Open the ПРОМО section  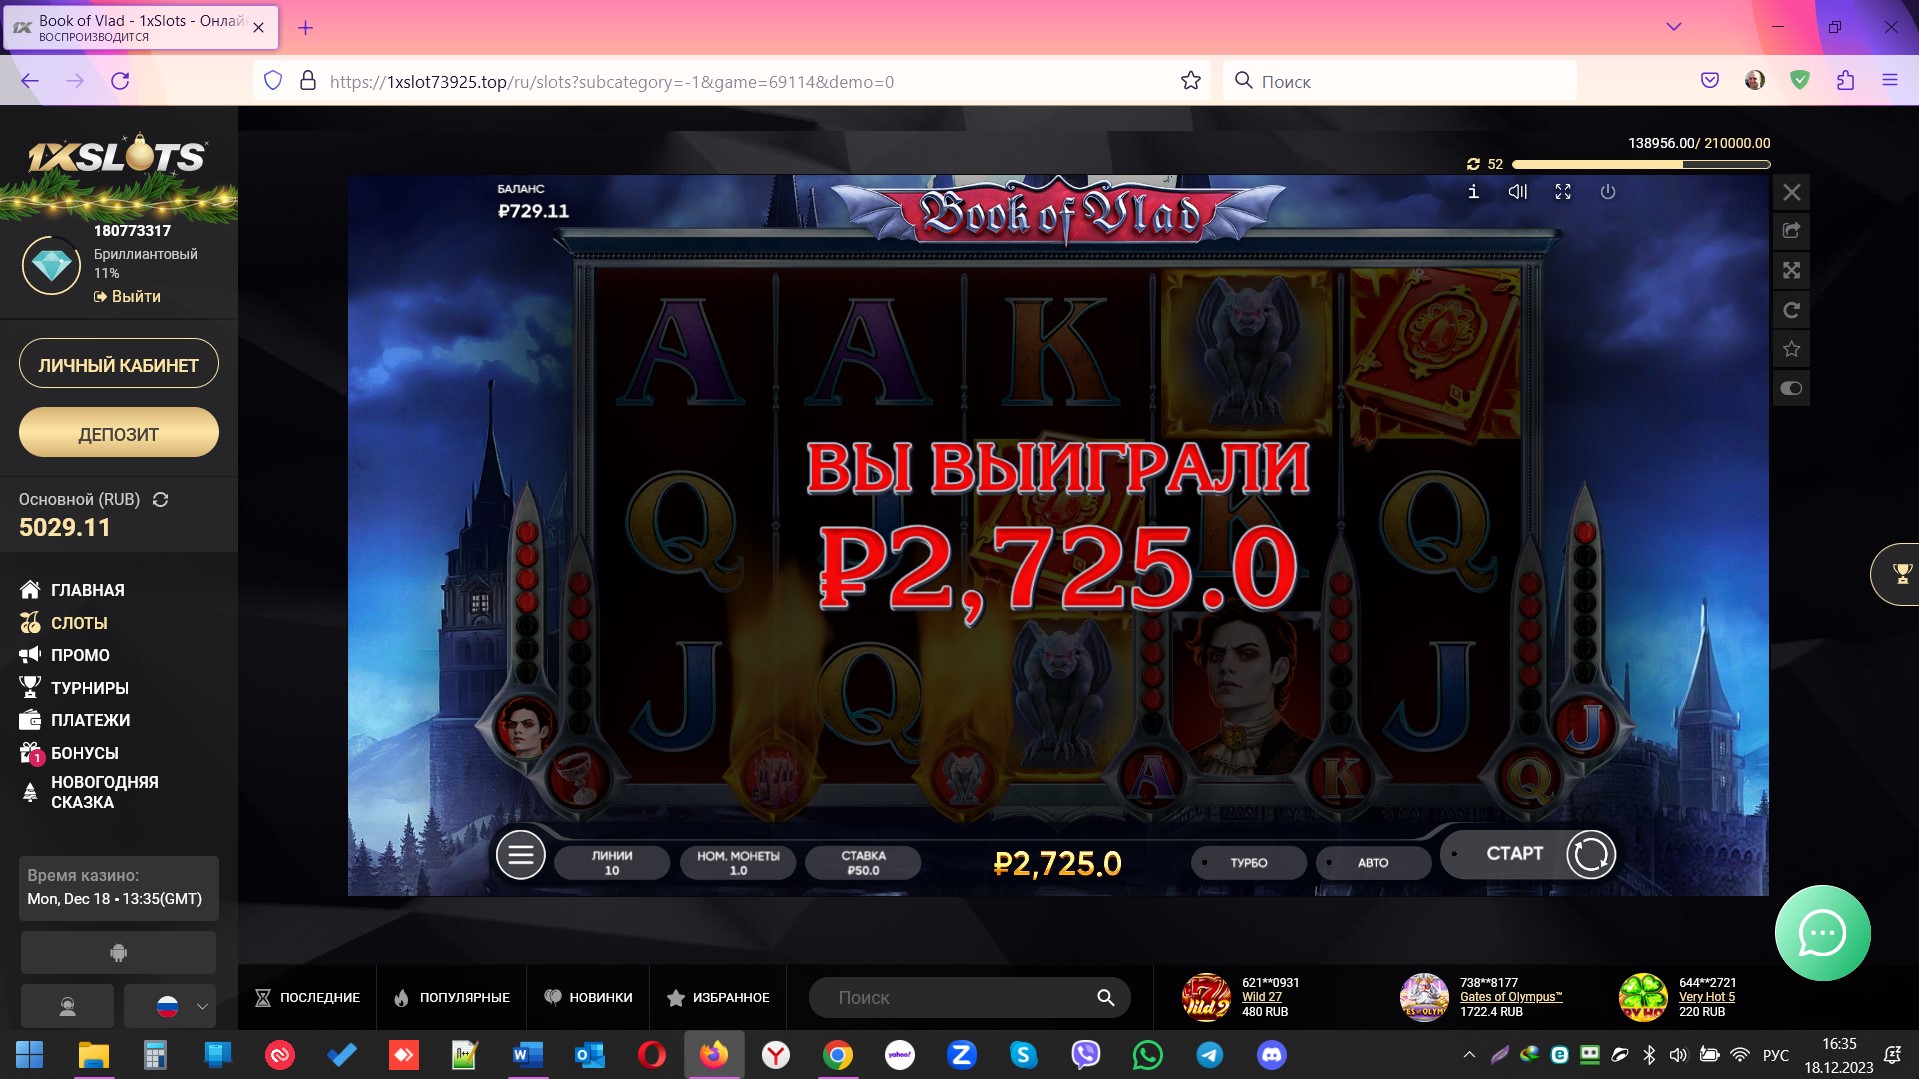click(64, 655)
